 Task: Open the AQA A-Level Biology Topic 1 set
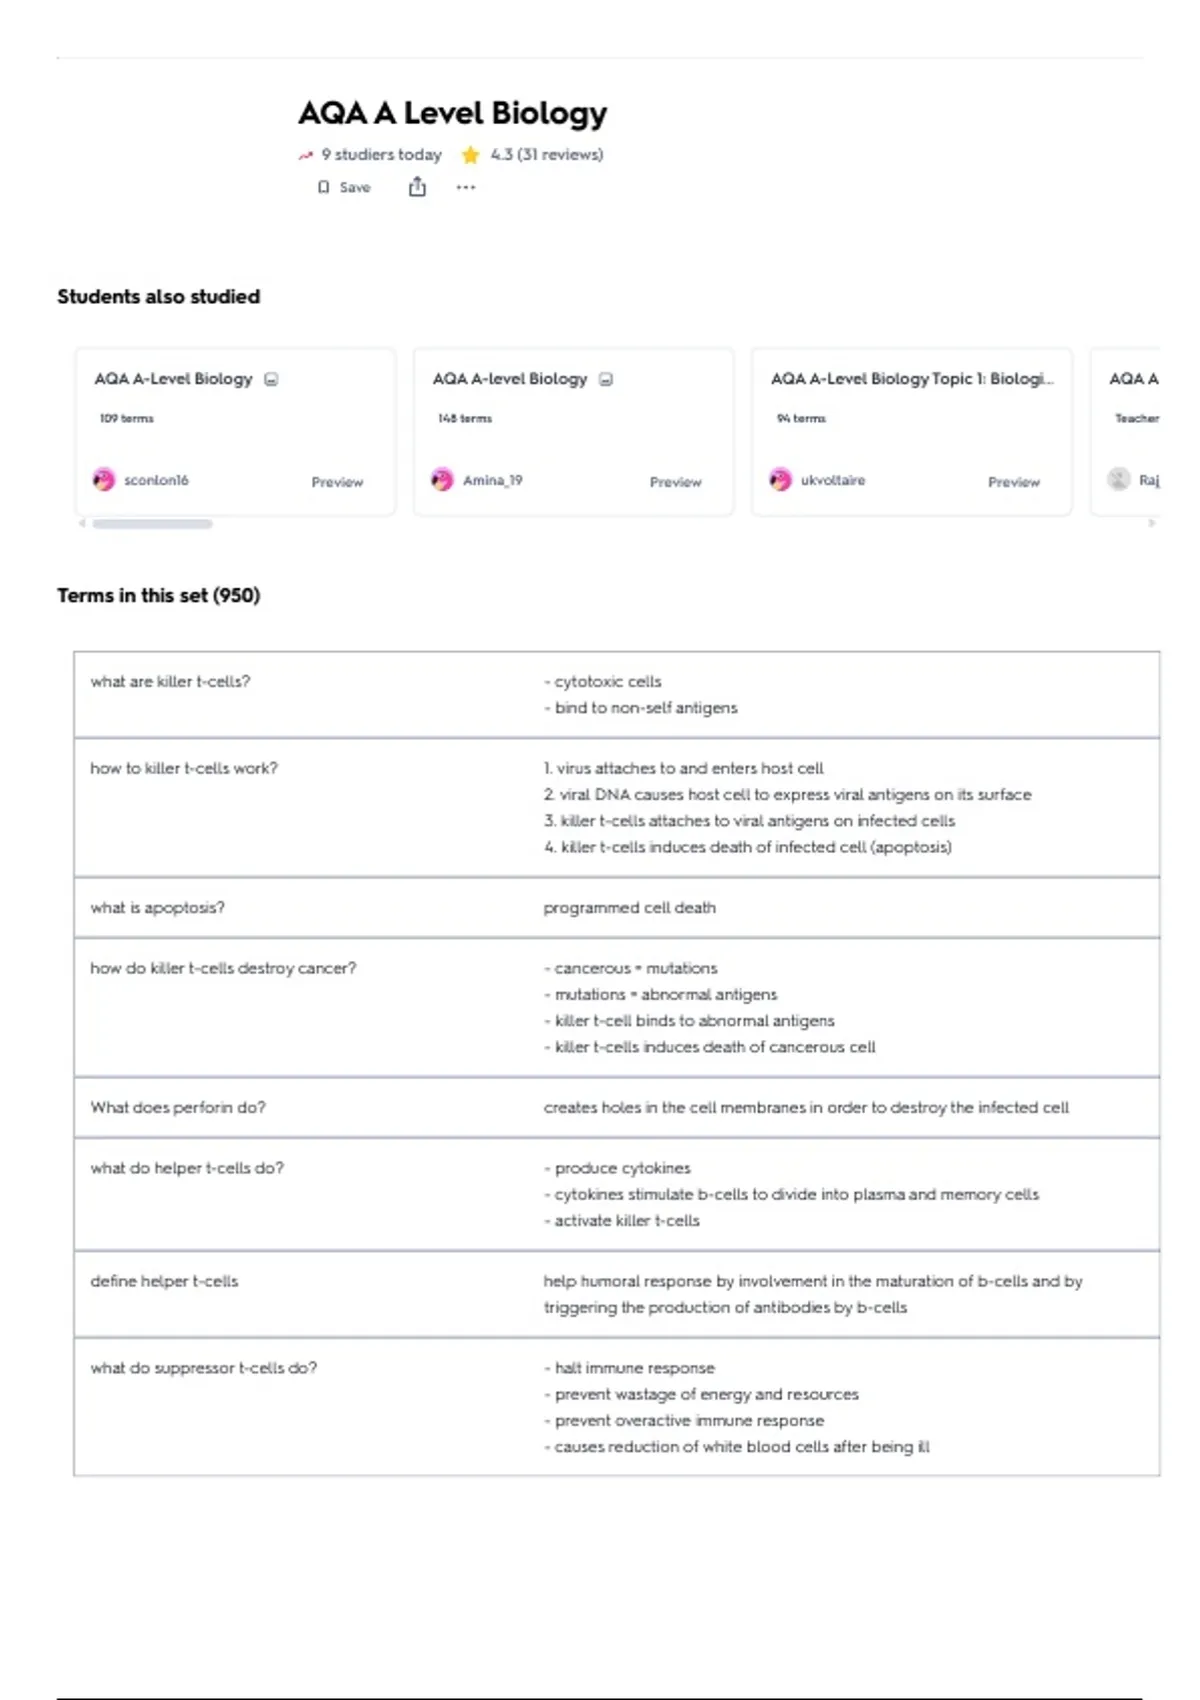911,379
